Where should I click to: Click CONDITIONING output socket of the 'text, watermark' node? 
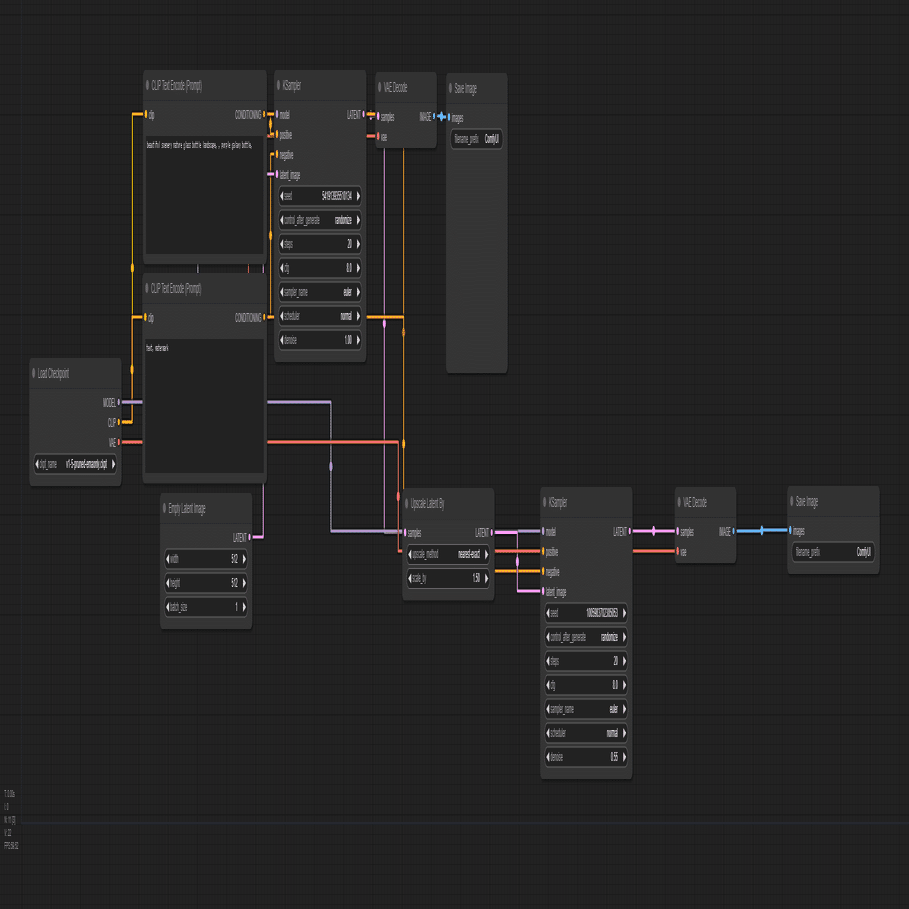264,317
